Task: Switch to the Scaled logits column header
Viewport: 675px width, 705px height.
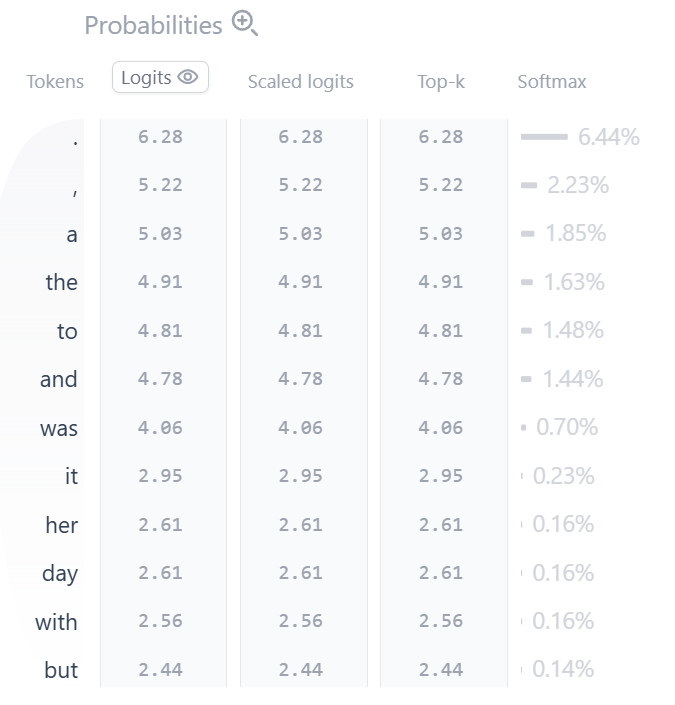Action: click(x=300, y=82)
